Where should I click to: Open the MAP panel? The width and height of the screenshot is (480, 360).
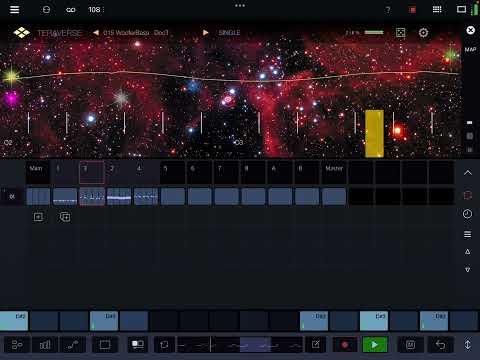tap(470, 49)
